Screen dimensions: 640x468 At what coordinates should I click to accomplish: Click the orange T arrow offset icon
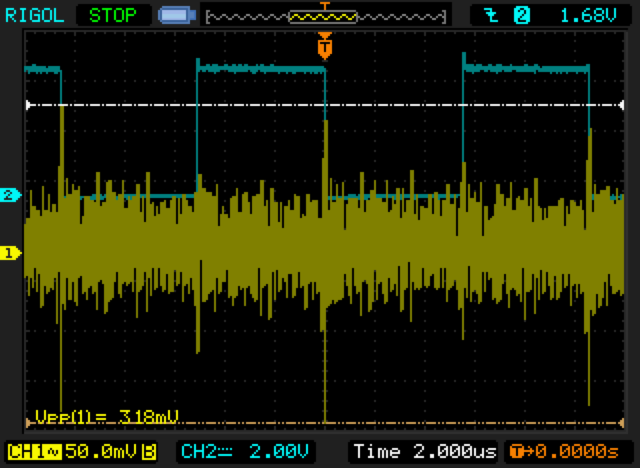click(521, 451)
